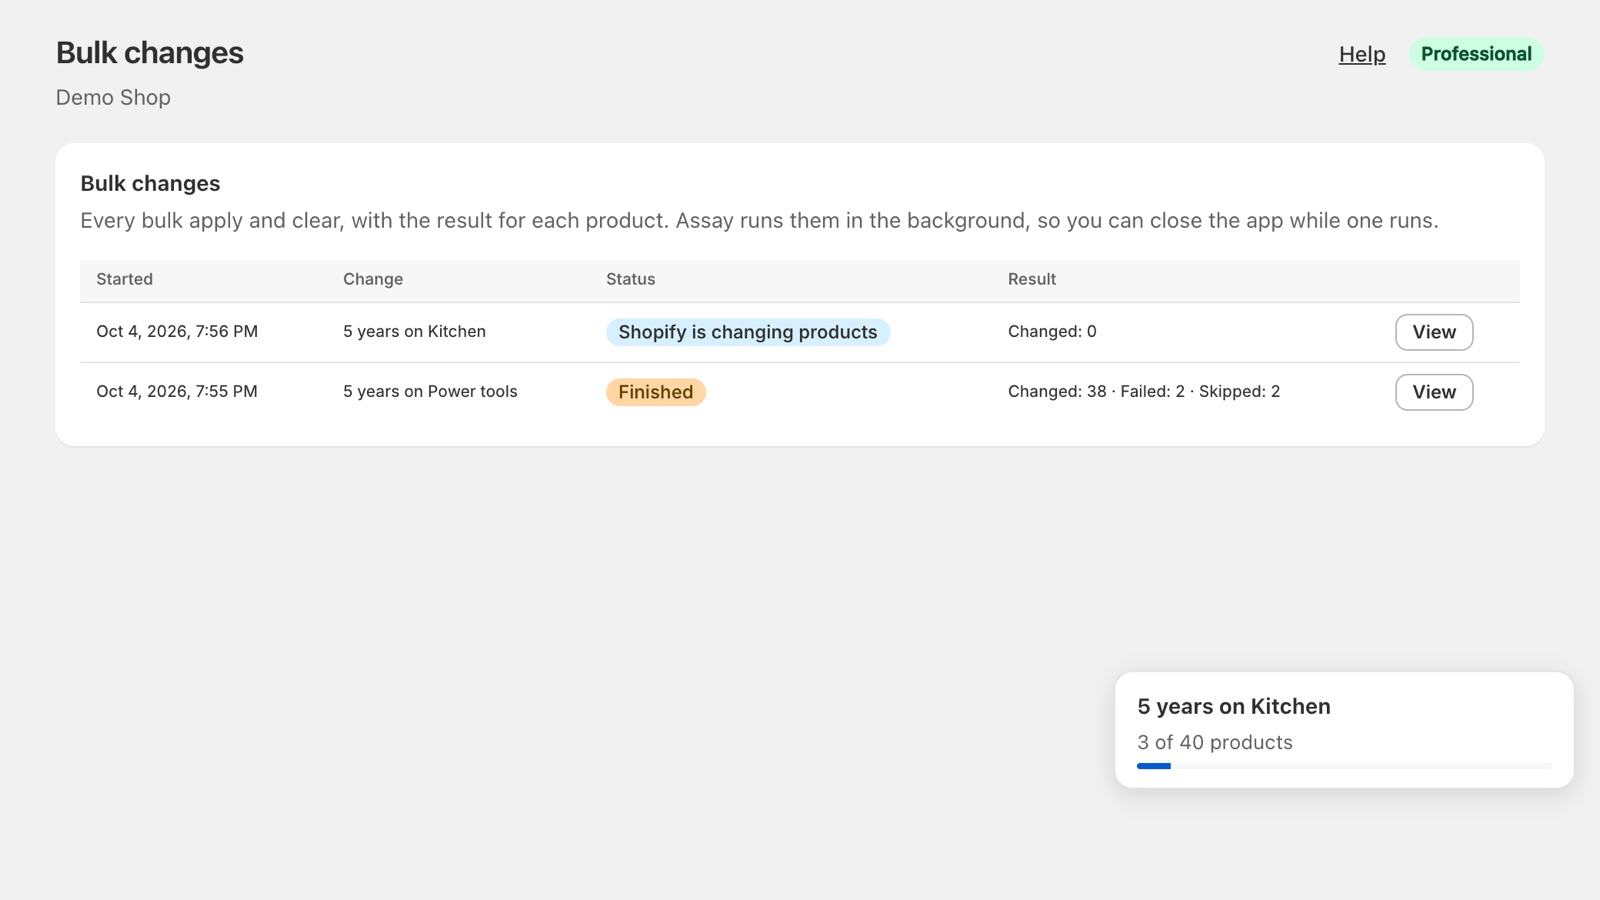This screenshot has width=1600, height=900.
Task: Select the Finished status badge
Action: (x=656, y=392)
